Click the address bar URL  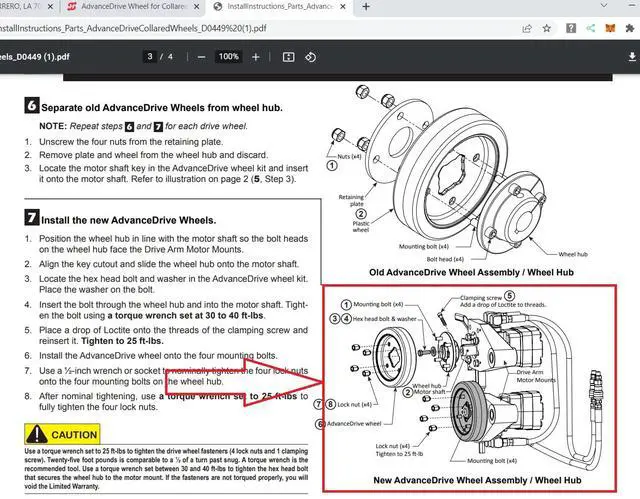coord(133,28)
